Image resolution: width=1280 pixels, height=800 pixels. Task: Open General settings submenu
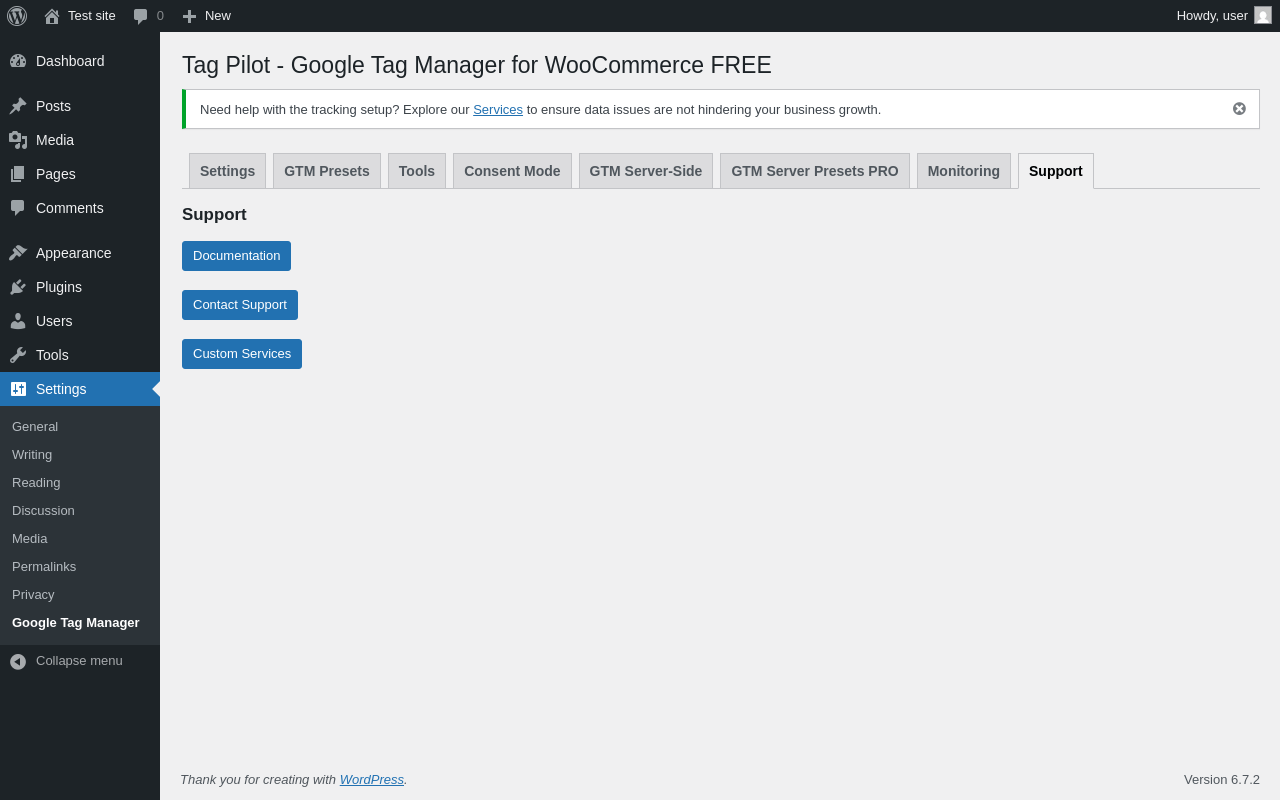(x=80, y=427)
